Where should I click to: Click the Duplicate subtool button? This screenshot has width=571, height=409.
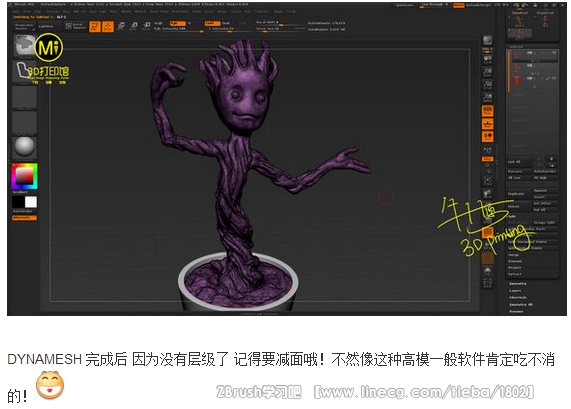pyautogui.click(x=520, y=194)
